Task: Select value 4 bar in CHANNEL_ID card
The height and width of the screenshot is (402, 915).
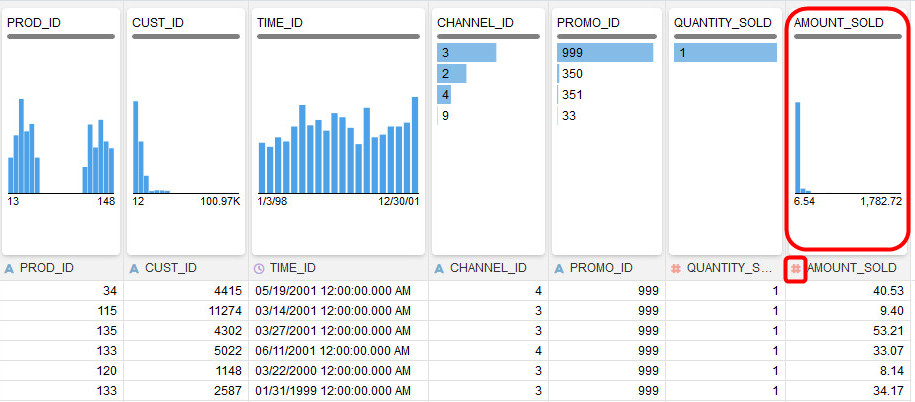Action: (x=444, y=95)
